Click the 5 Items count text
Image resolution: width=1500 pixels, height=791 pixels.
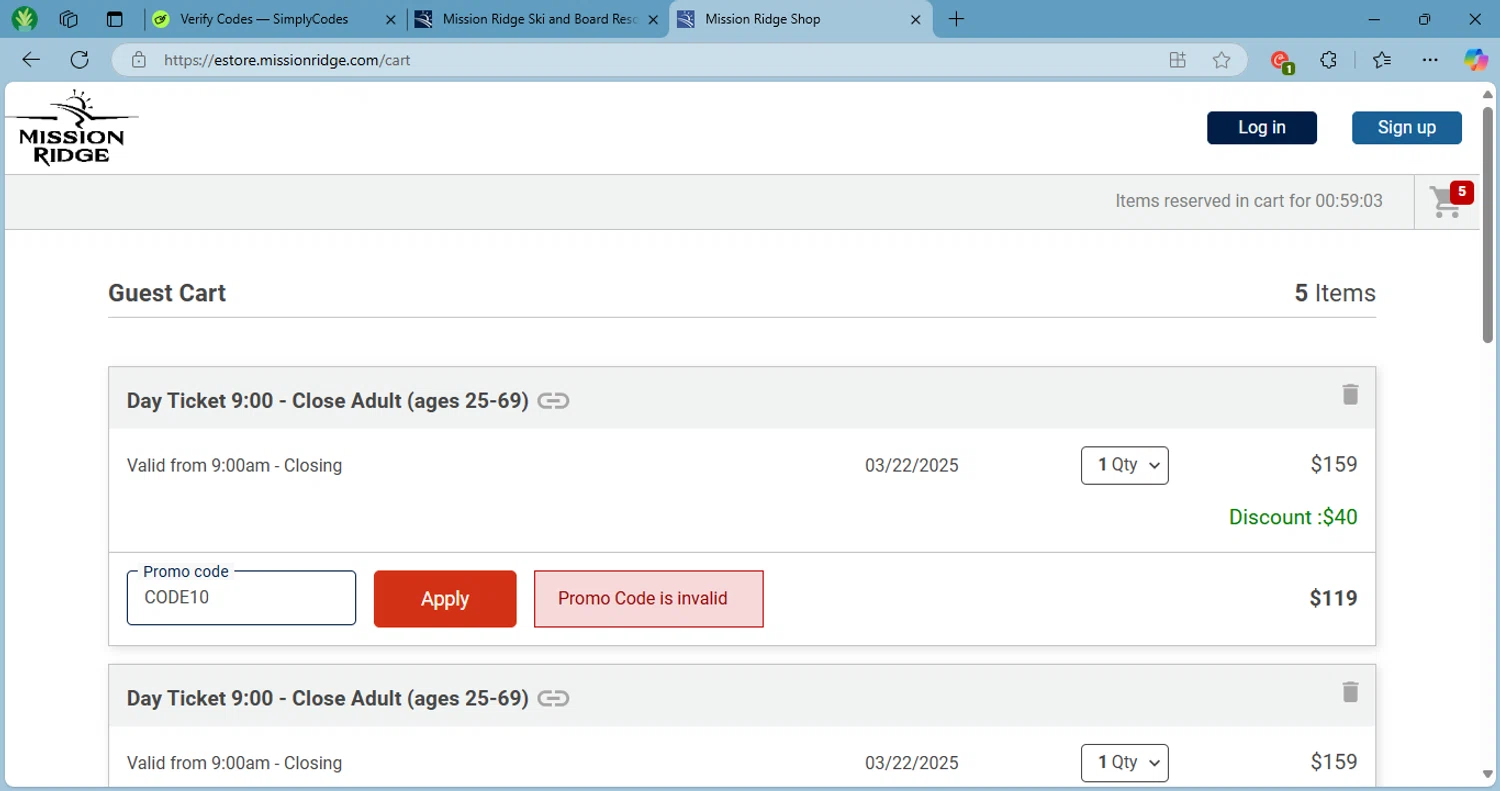(1335, 293)
